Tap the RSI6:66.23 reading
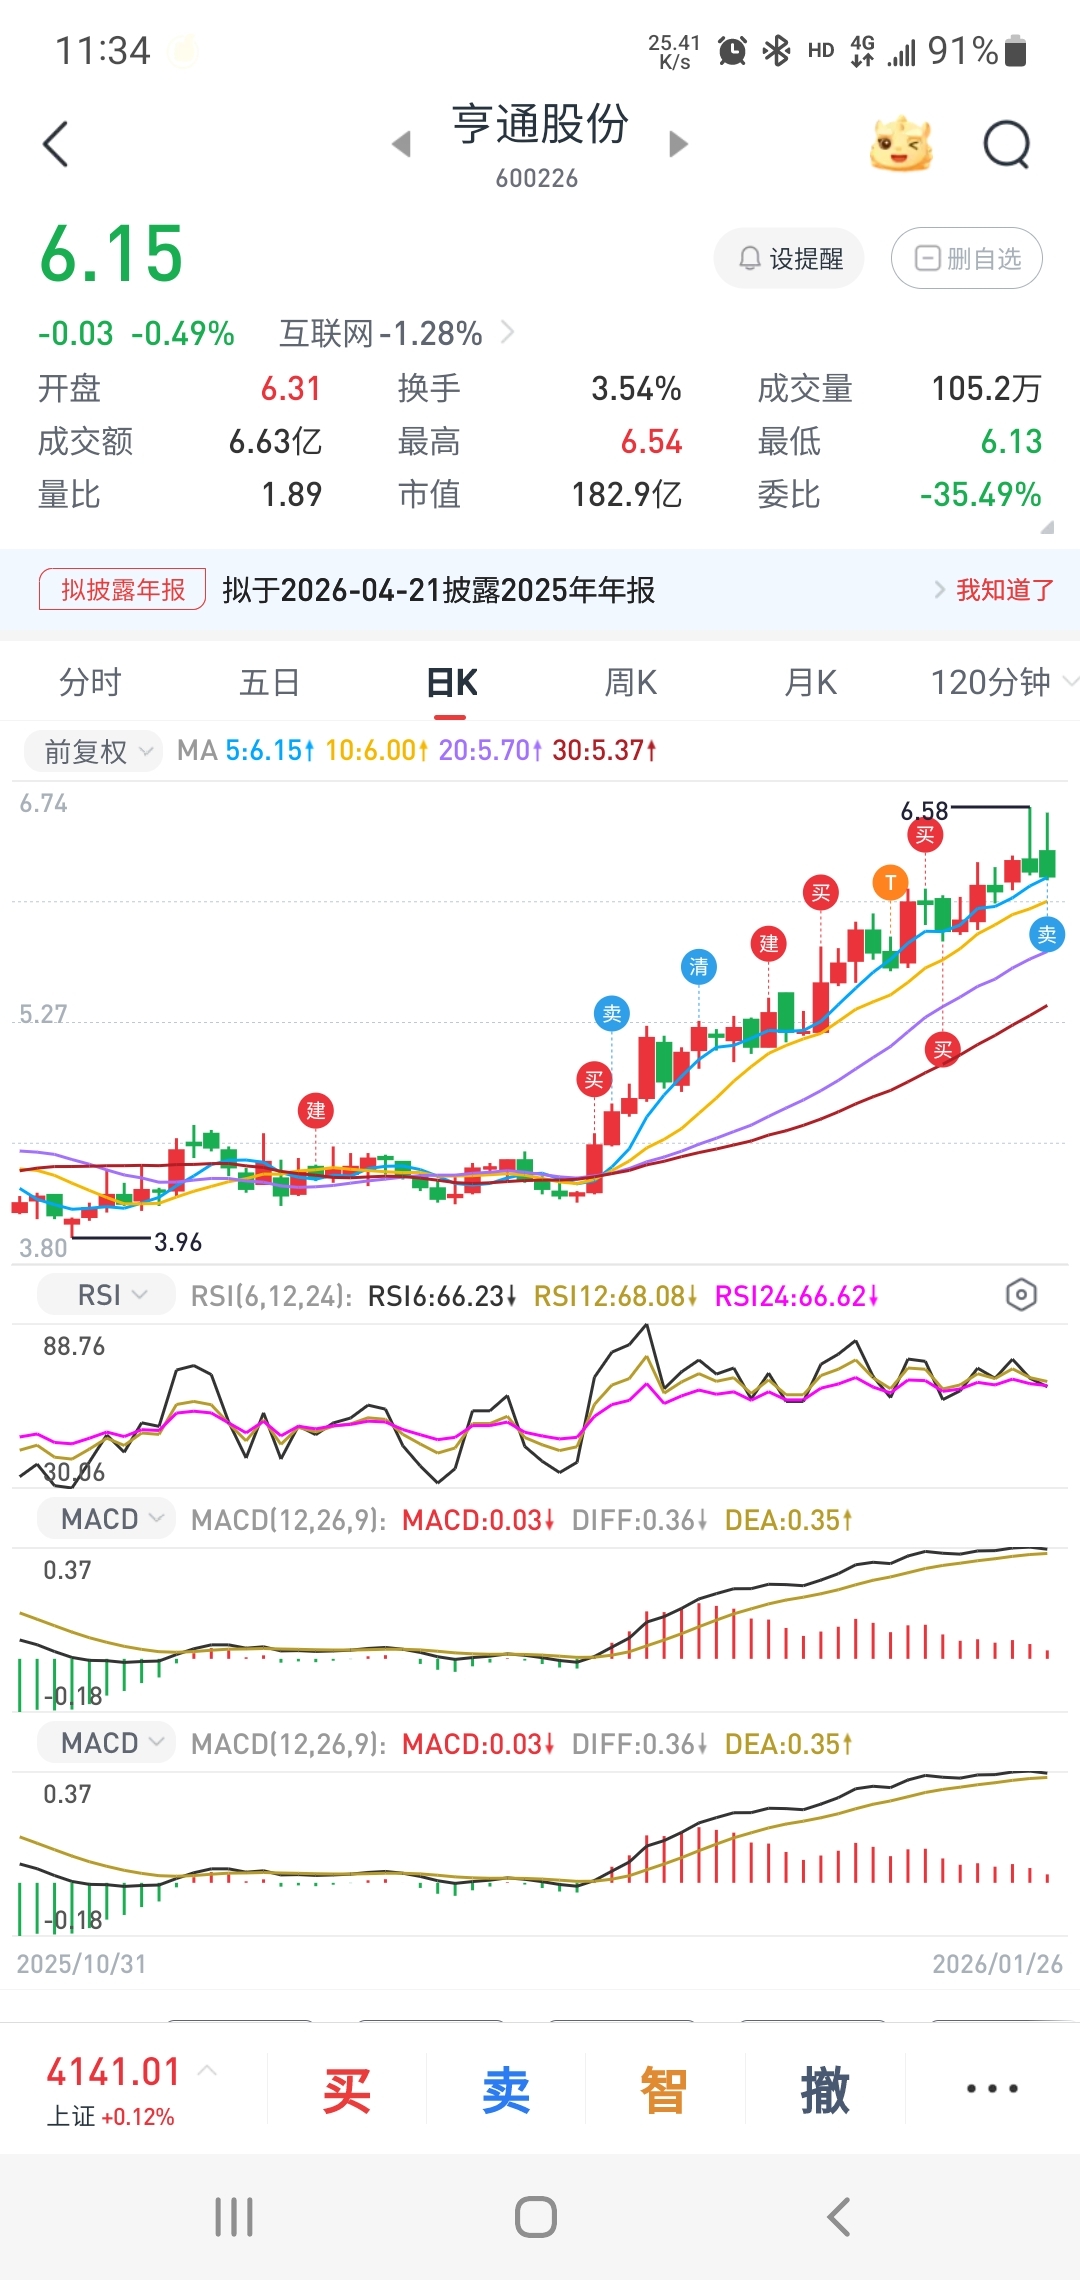 [x=442, y=1296]
